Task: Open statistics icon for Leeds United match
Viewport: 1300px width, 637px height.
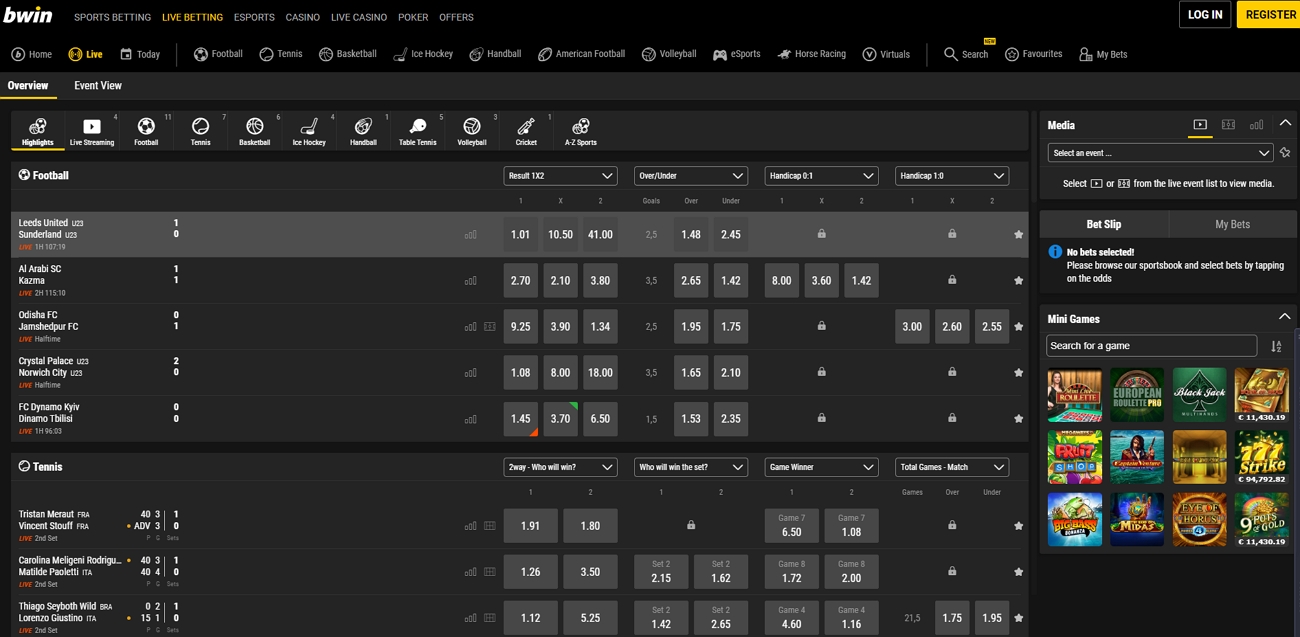Action: pyautogui.click(x=470, y=235)
